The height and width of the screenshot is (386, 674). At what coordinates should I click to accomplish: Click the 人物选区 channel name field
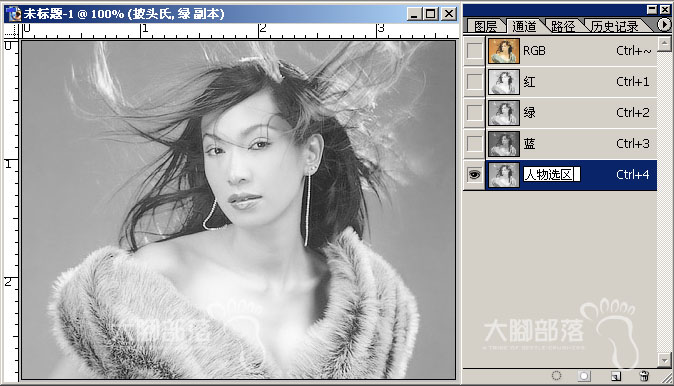coord(551,175)
